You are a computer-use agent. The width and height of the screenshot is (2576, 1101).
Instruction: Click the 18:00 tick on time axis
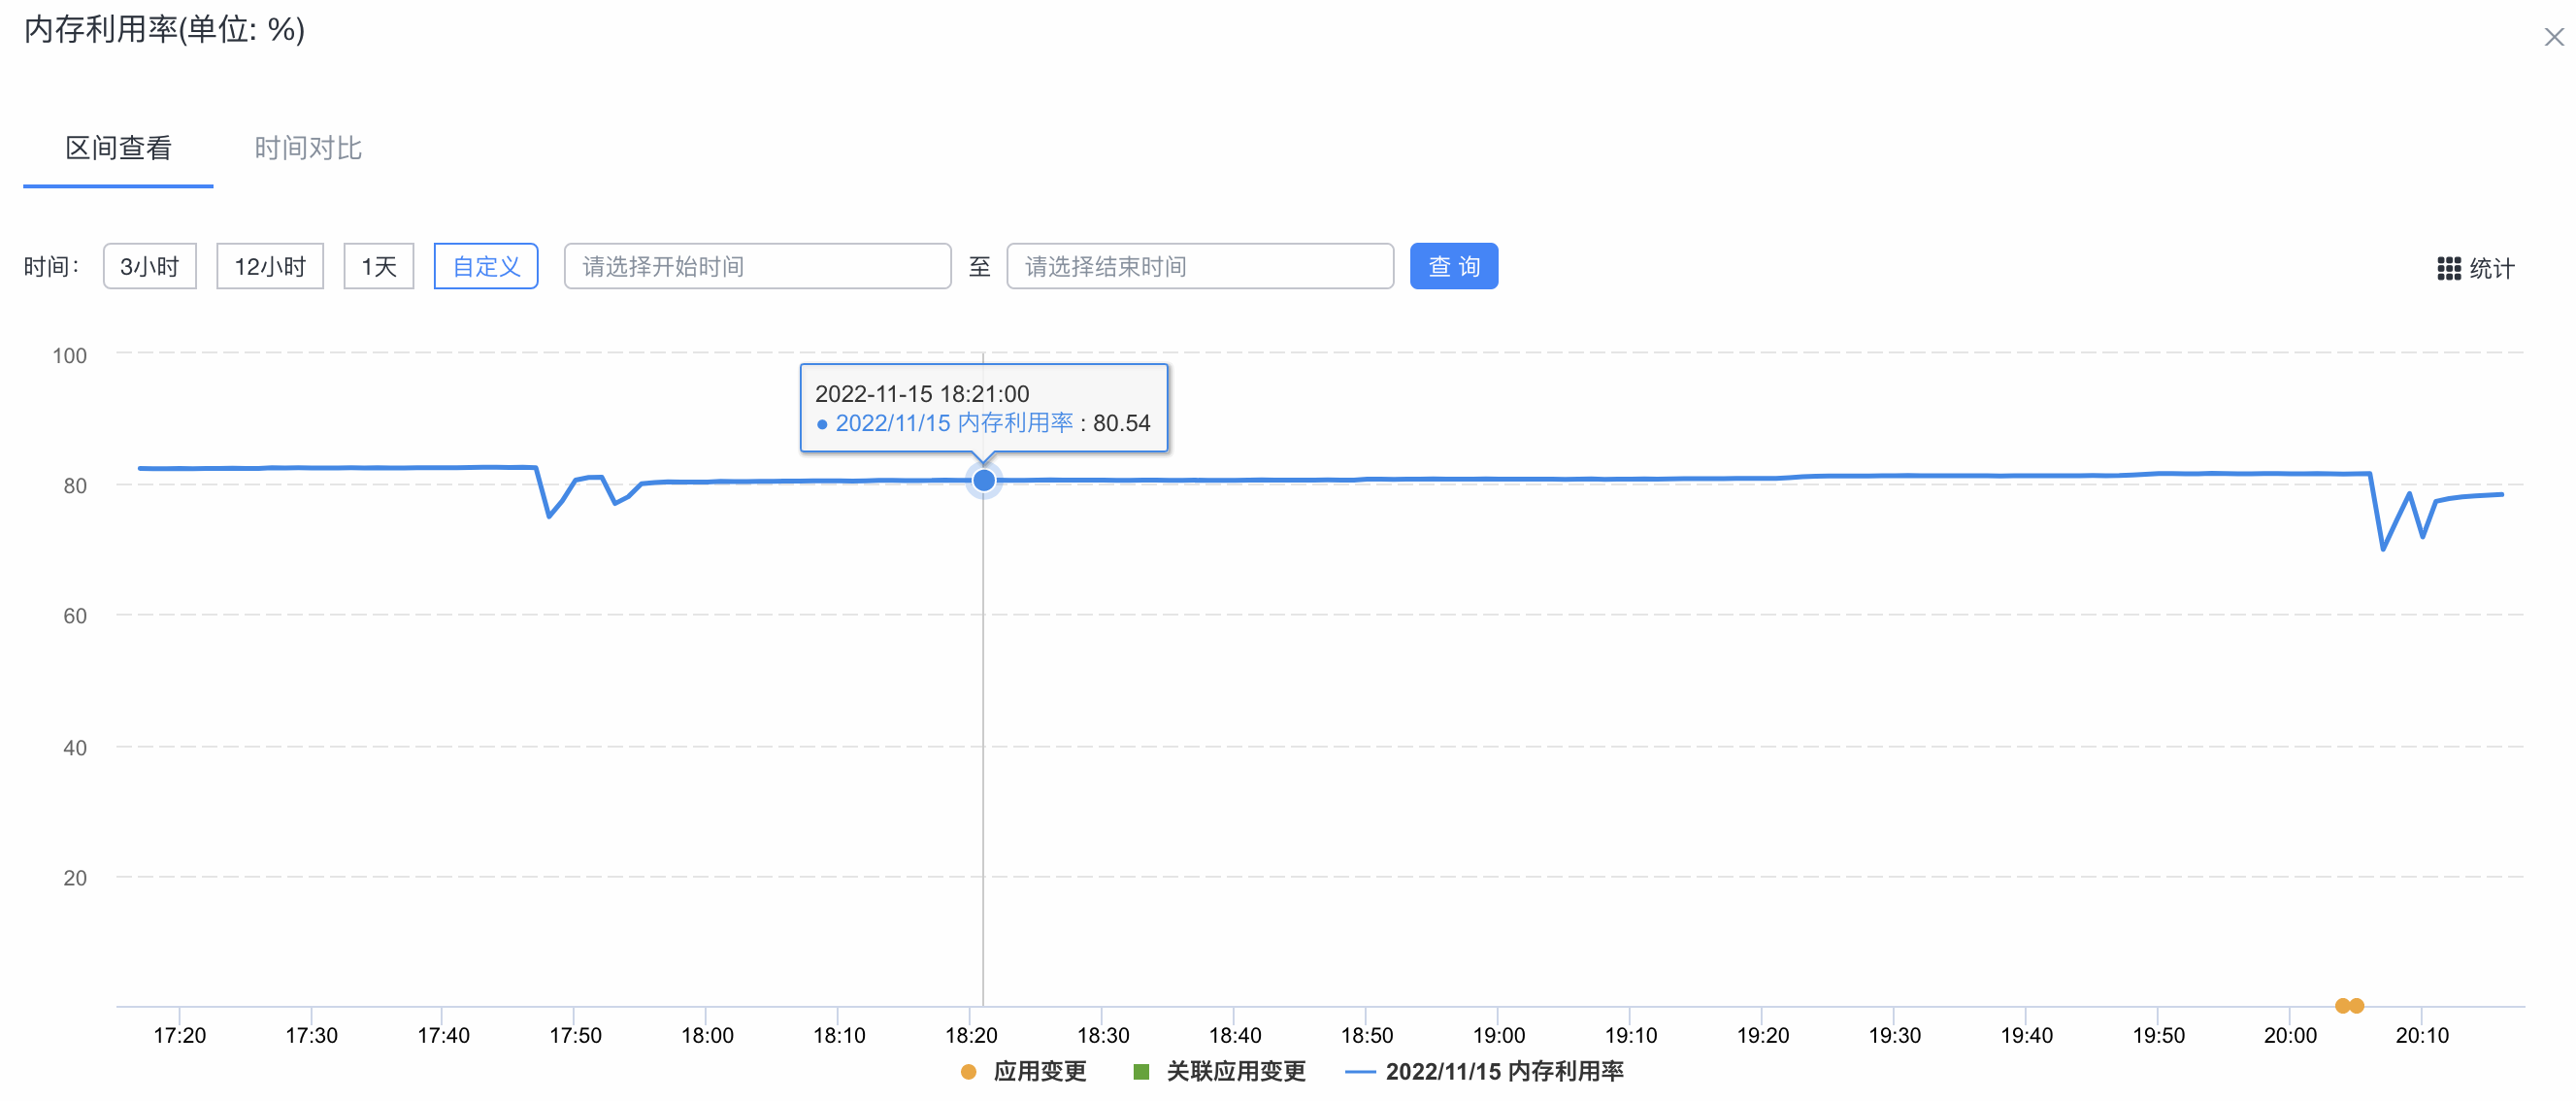pos(707,1035)
